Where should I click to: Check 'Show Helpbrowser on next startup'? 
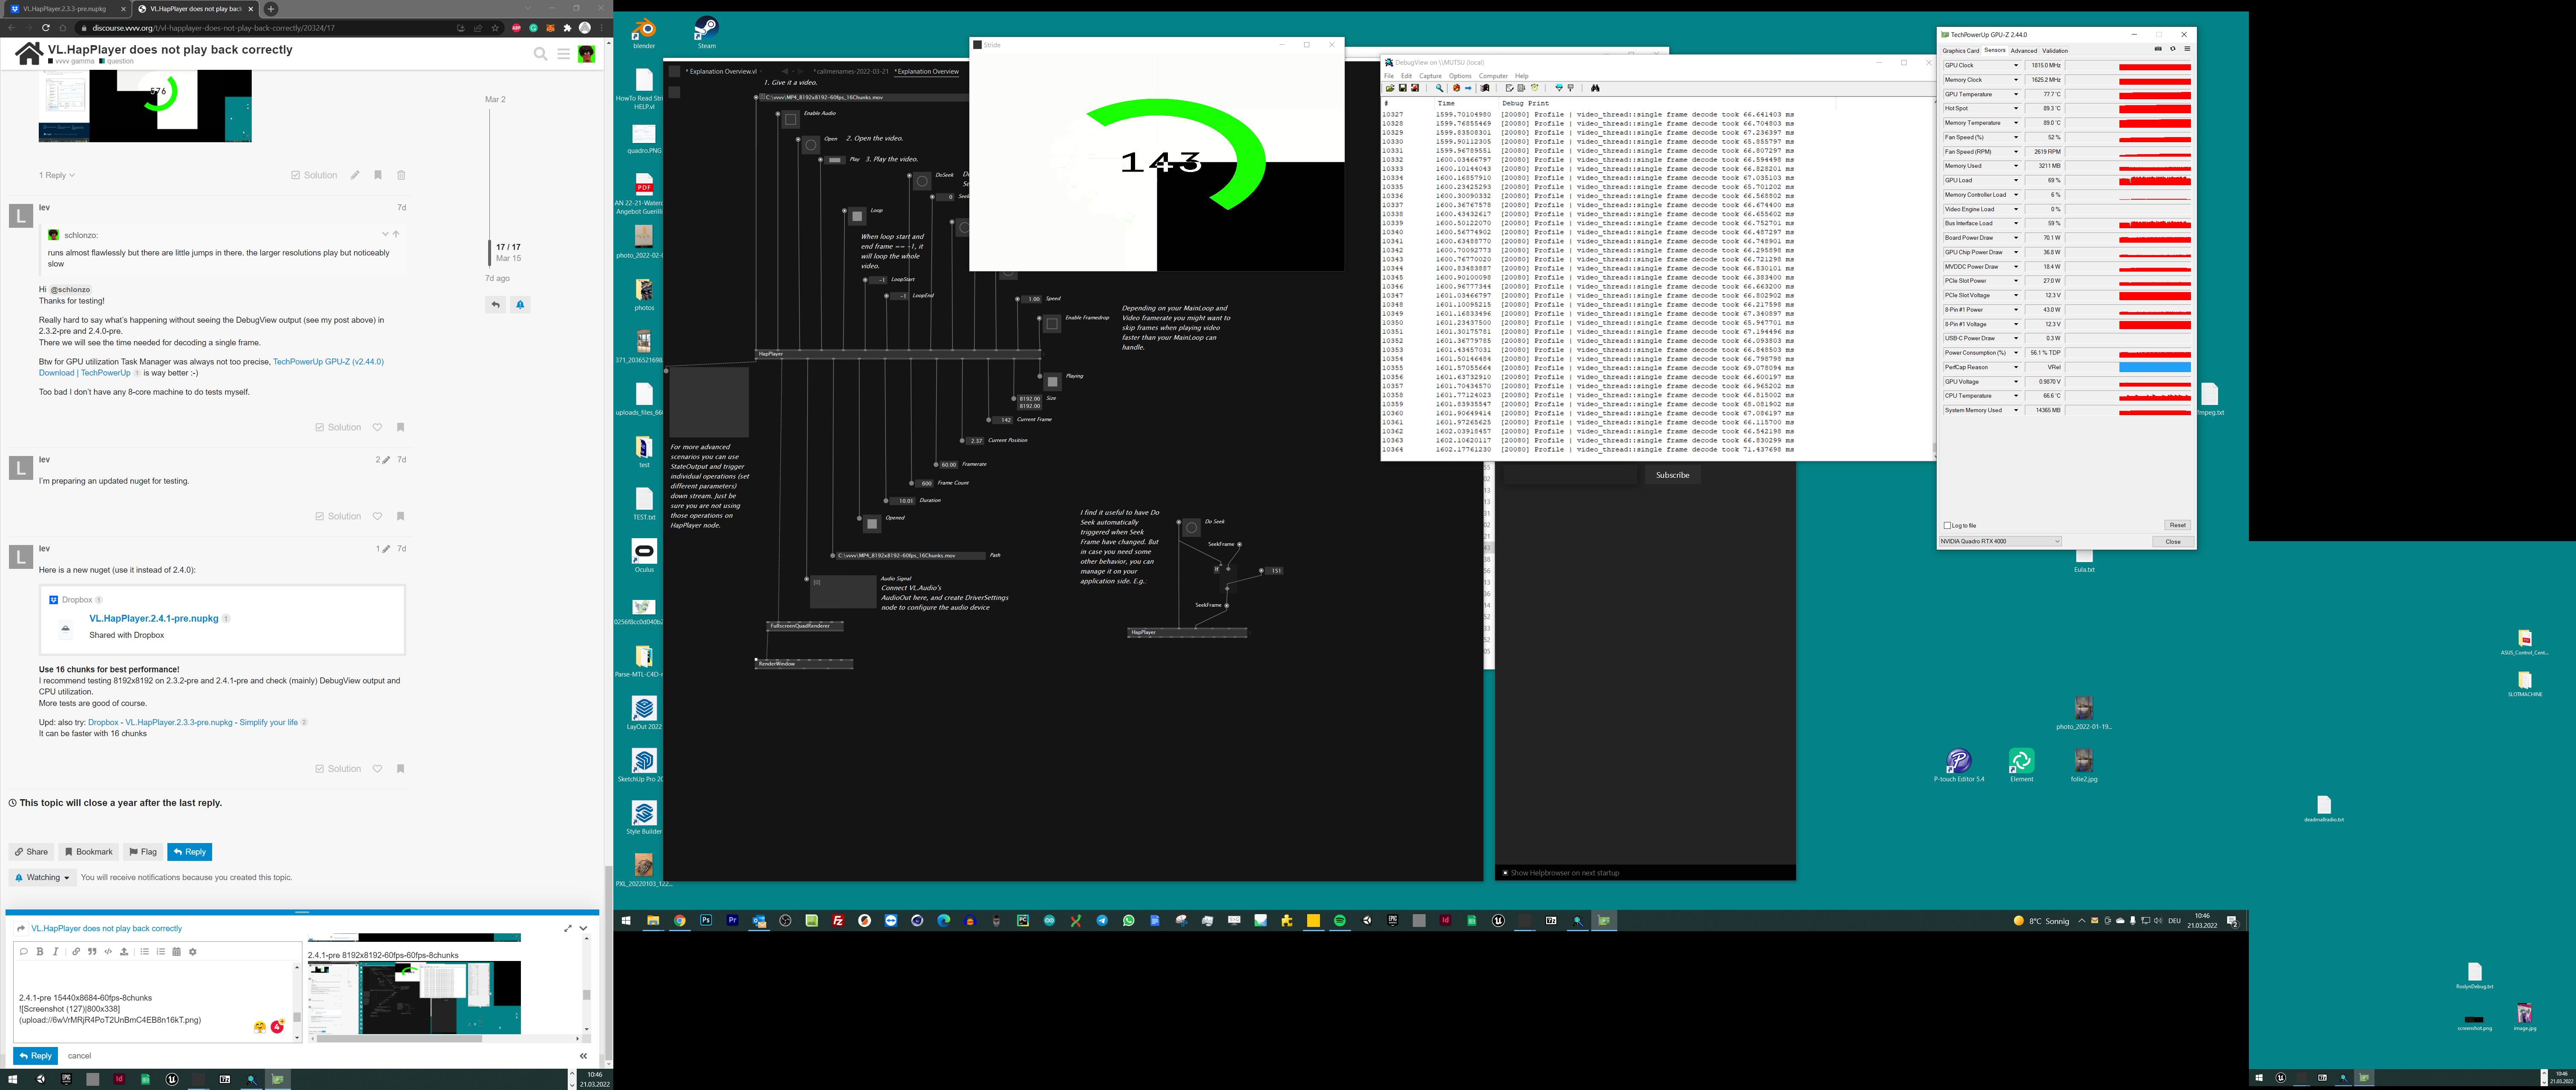(1505, 873)
